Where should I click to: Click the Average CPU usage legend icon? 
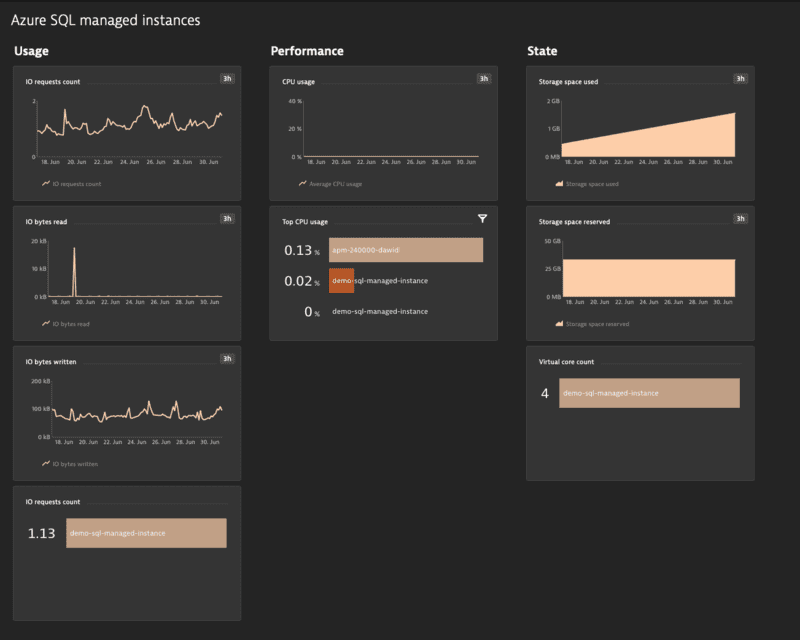[300, 183]
